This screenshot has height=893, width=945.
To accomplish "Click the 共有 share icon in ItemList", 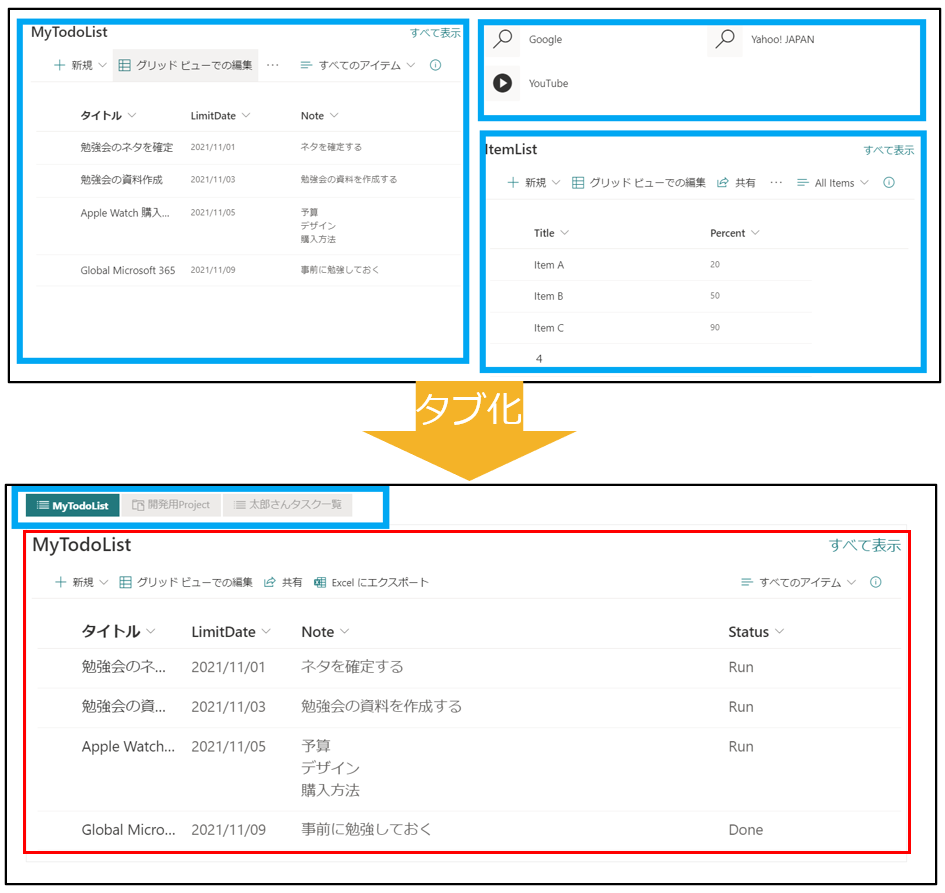I will tap(723, 183).
